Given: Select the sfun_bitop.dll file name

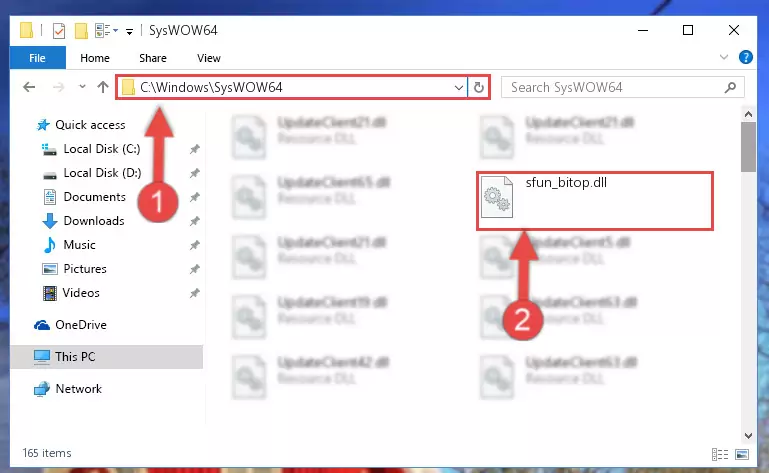Looking at the screenshot, I should 566,183.
